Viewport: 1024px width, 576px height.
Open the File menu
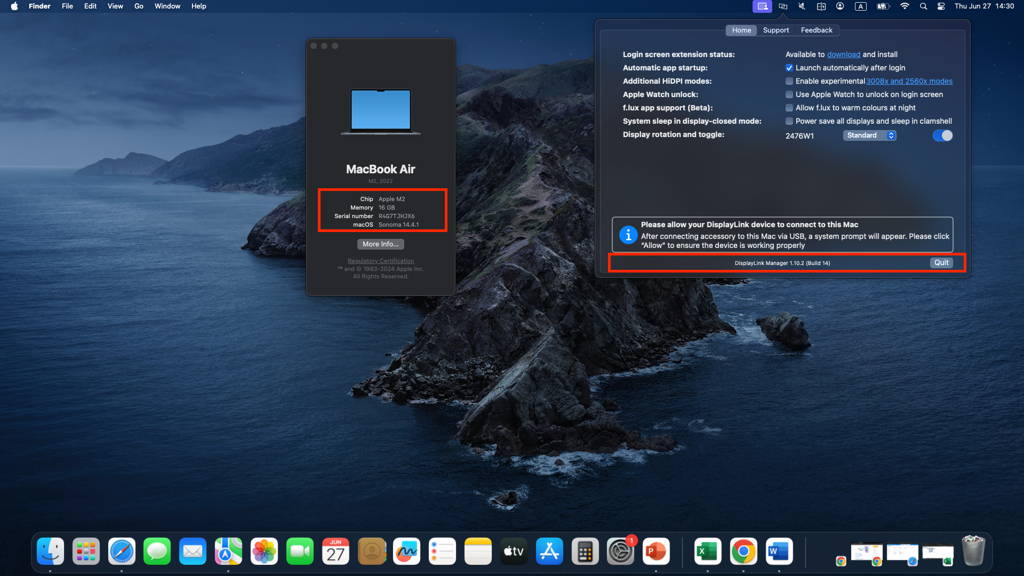coord(67,7)
